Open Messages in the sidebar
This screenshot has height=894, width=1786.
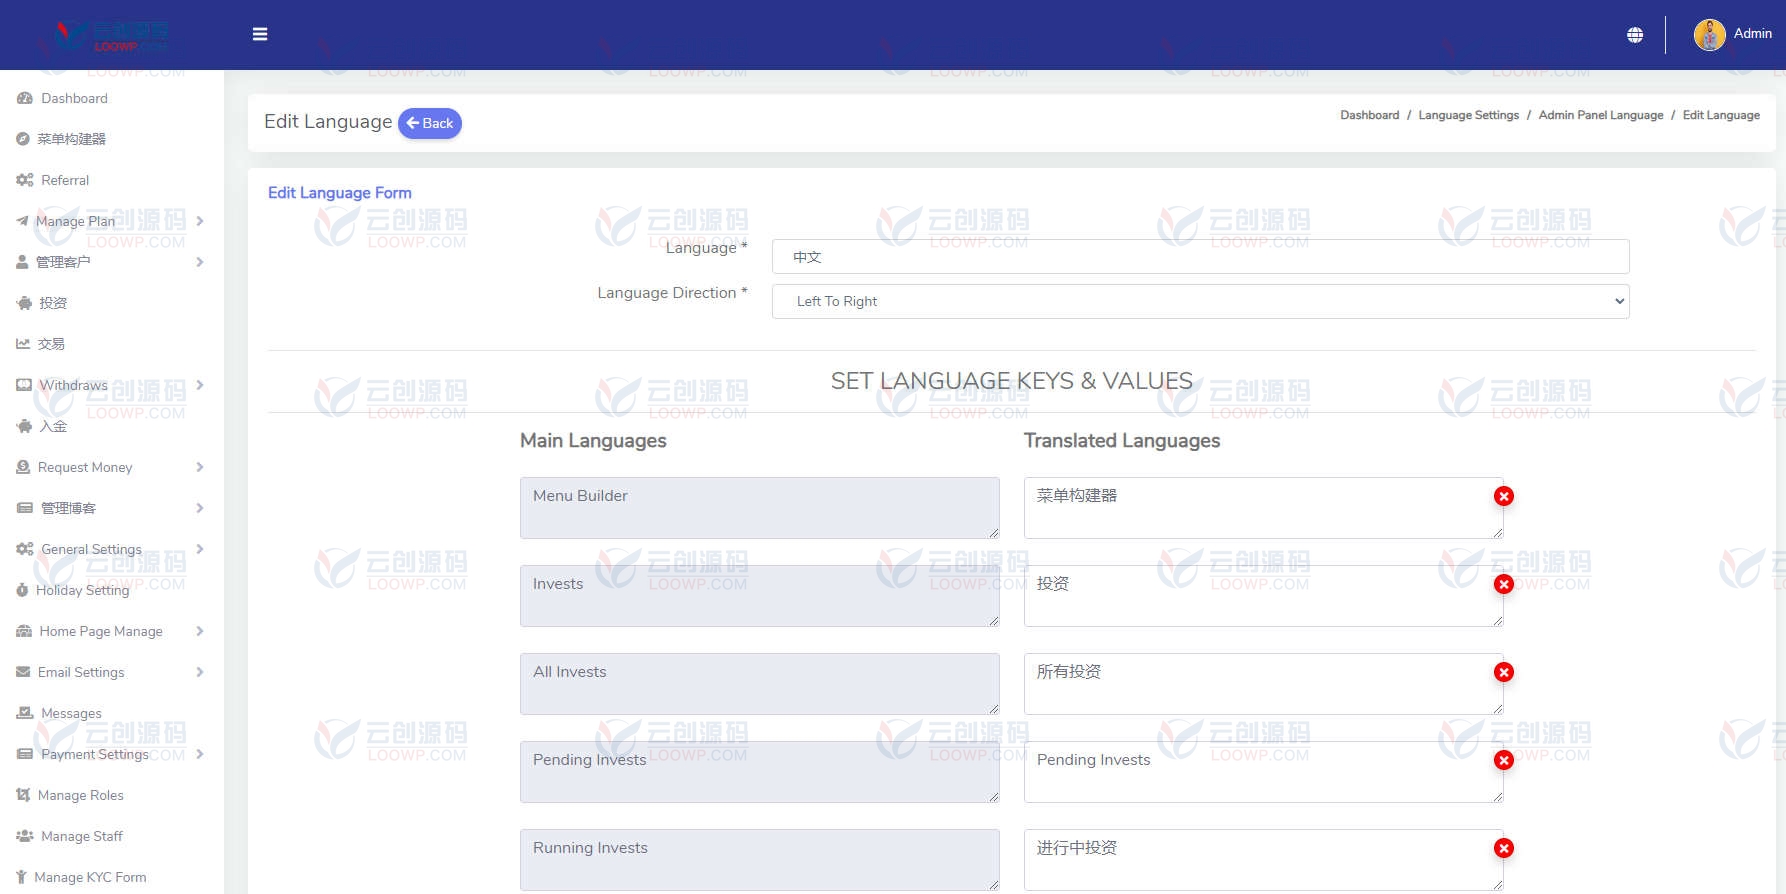pos(71,713)
